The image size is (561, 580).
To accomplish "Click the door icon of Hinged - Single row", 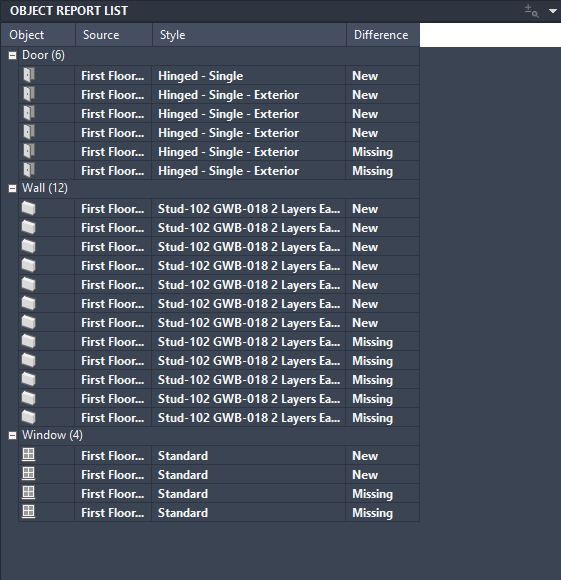I will [29, 75].
